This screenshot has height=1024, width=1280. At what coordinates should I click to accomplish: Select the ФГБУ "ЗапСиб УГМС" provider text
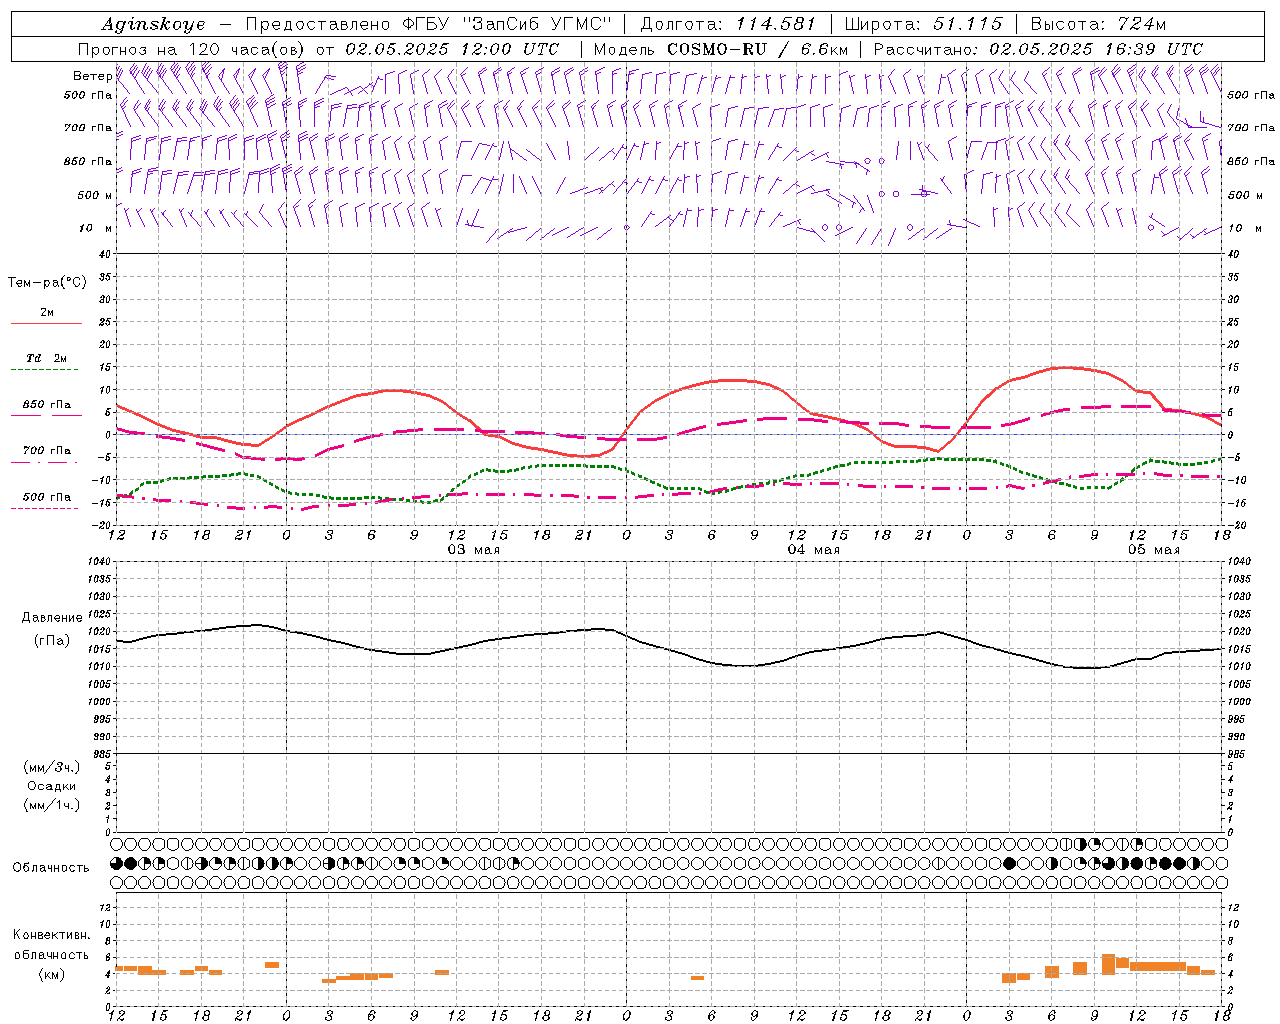coord(508,24)
